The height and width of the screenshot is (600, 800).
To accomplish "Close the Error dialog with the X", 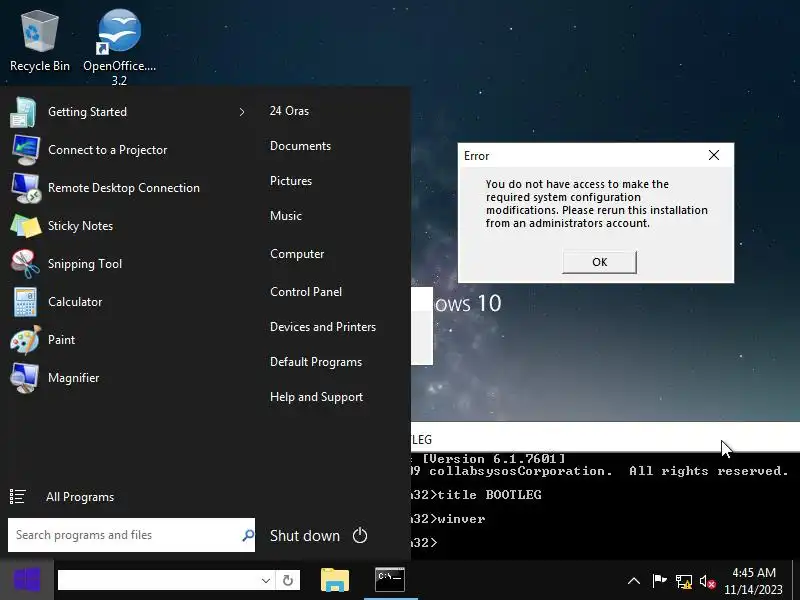I will click(x=714, y=155).
